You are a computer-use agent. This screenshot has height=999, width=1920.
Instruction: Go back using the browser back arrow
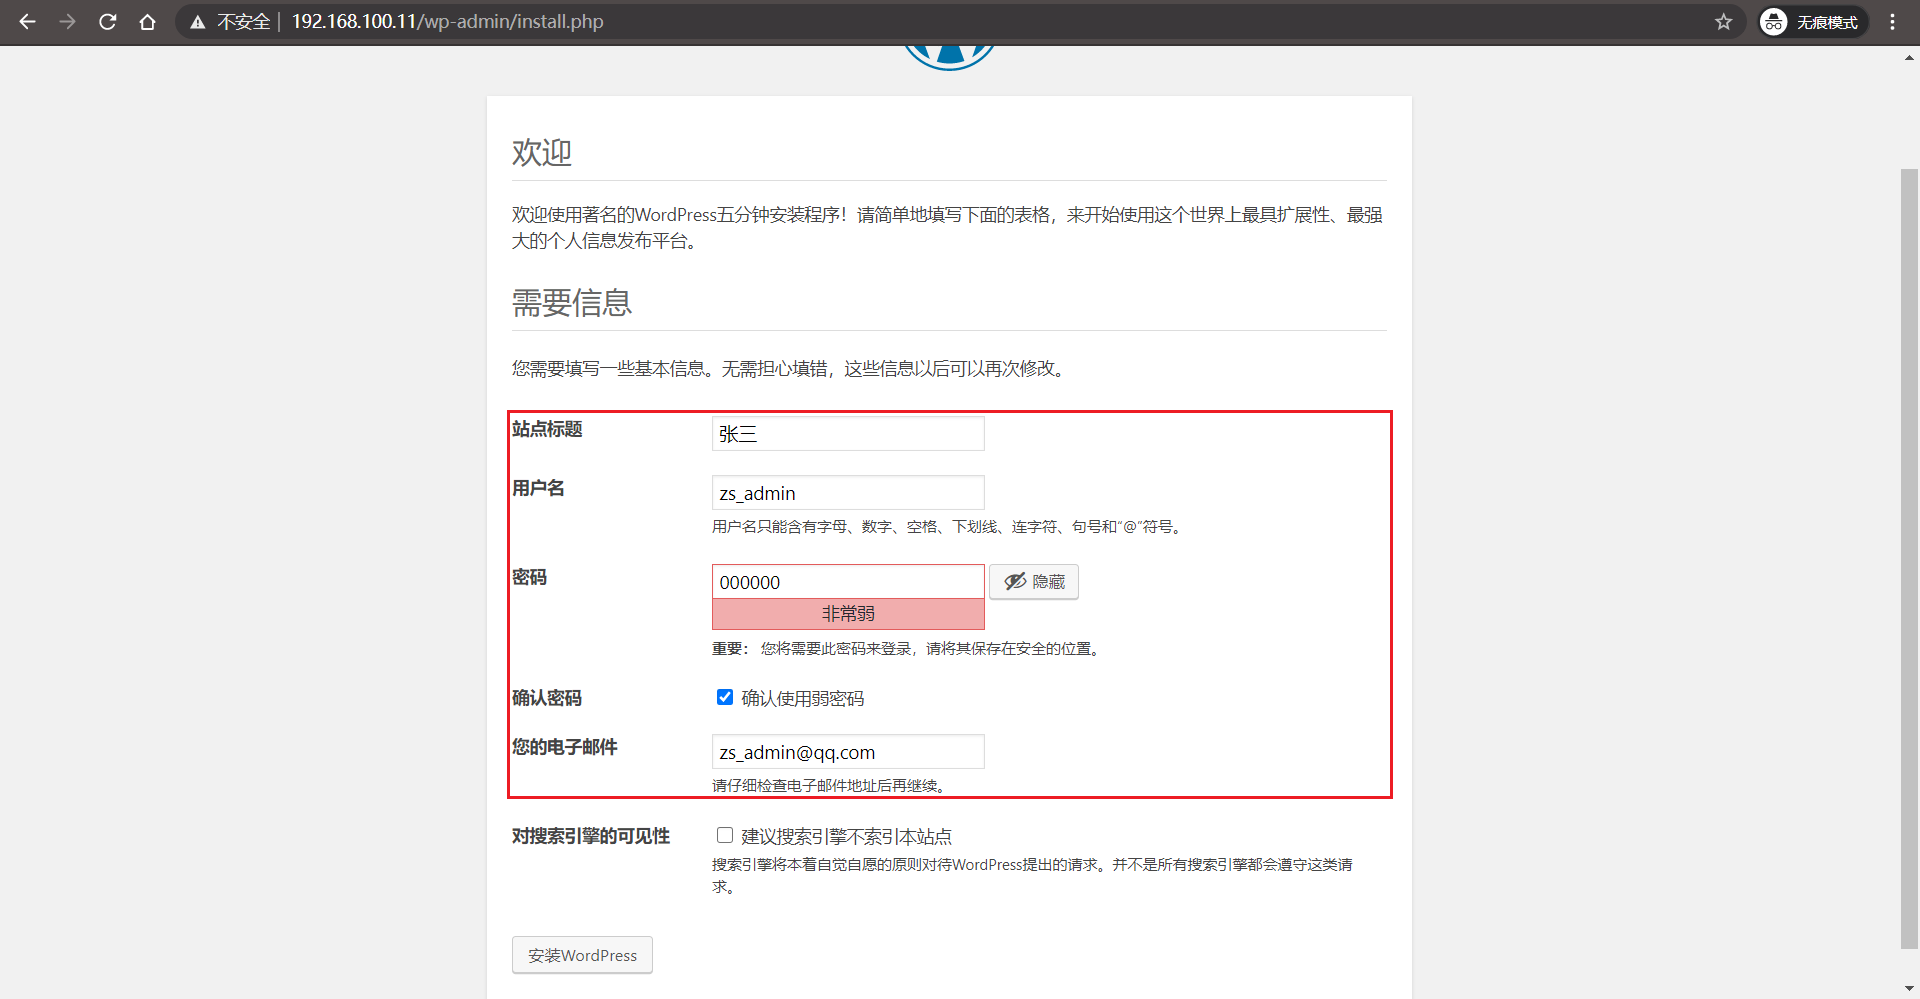pos(27,21)
